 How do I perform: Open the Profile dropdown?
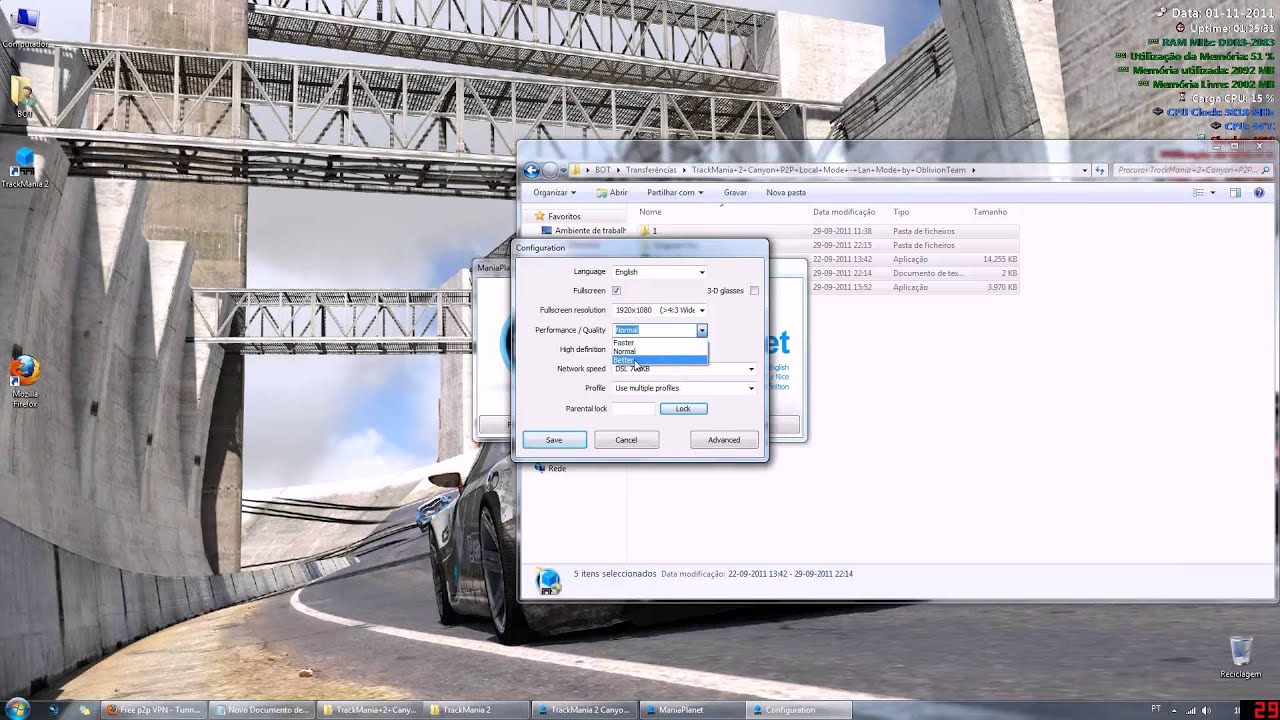pos(684,388)
